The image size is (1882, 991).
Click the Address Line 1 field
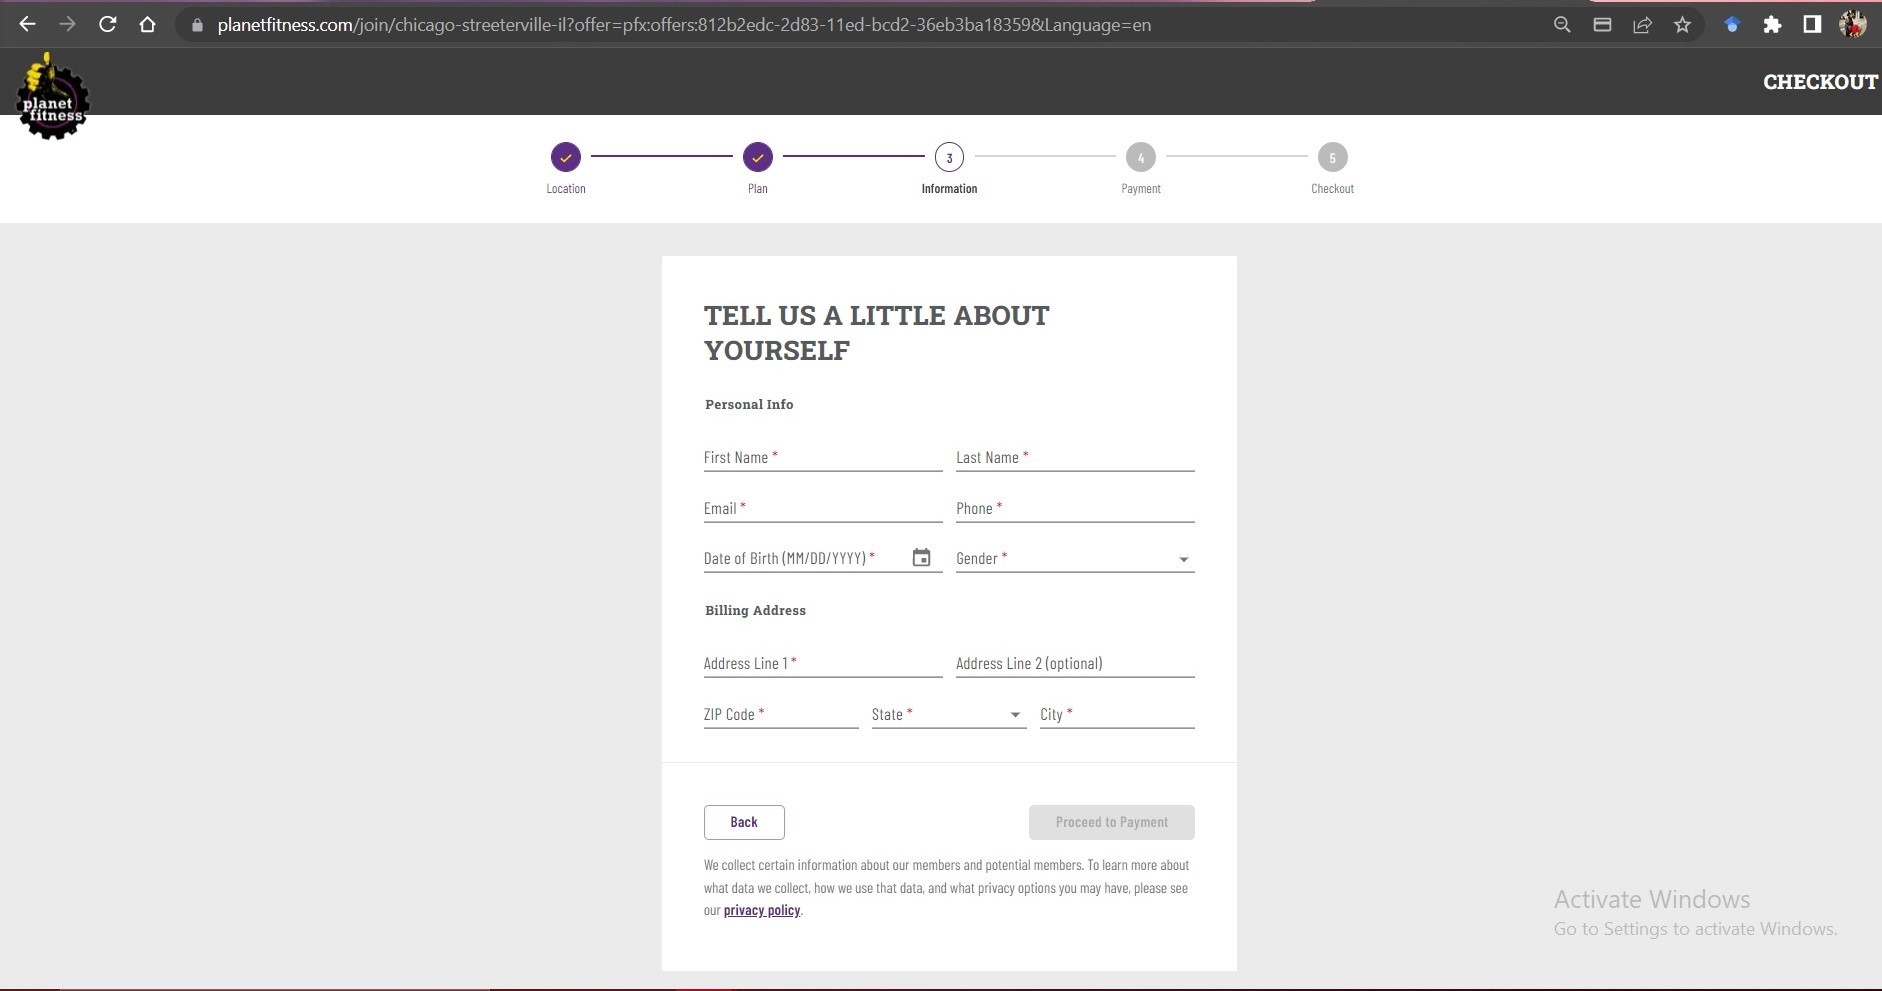(x=823, y=663)
